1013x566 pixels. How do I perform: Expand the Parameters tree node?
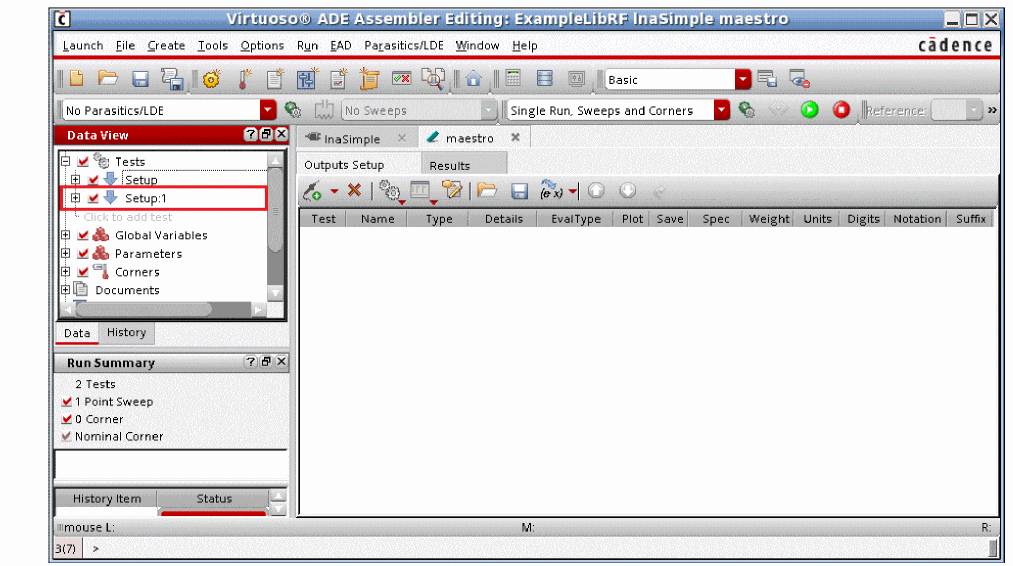65,253
